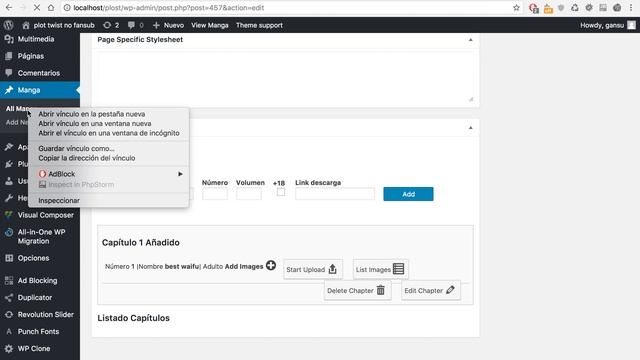
Task: Click the Comentarios speech bubble icon
Action: click(x=9, y=73)
